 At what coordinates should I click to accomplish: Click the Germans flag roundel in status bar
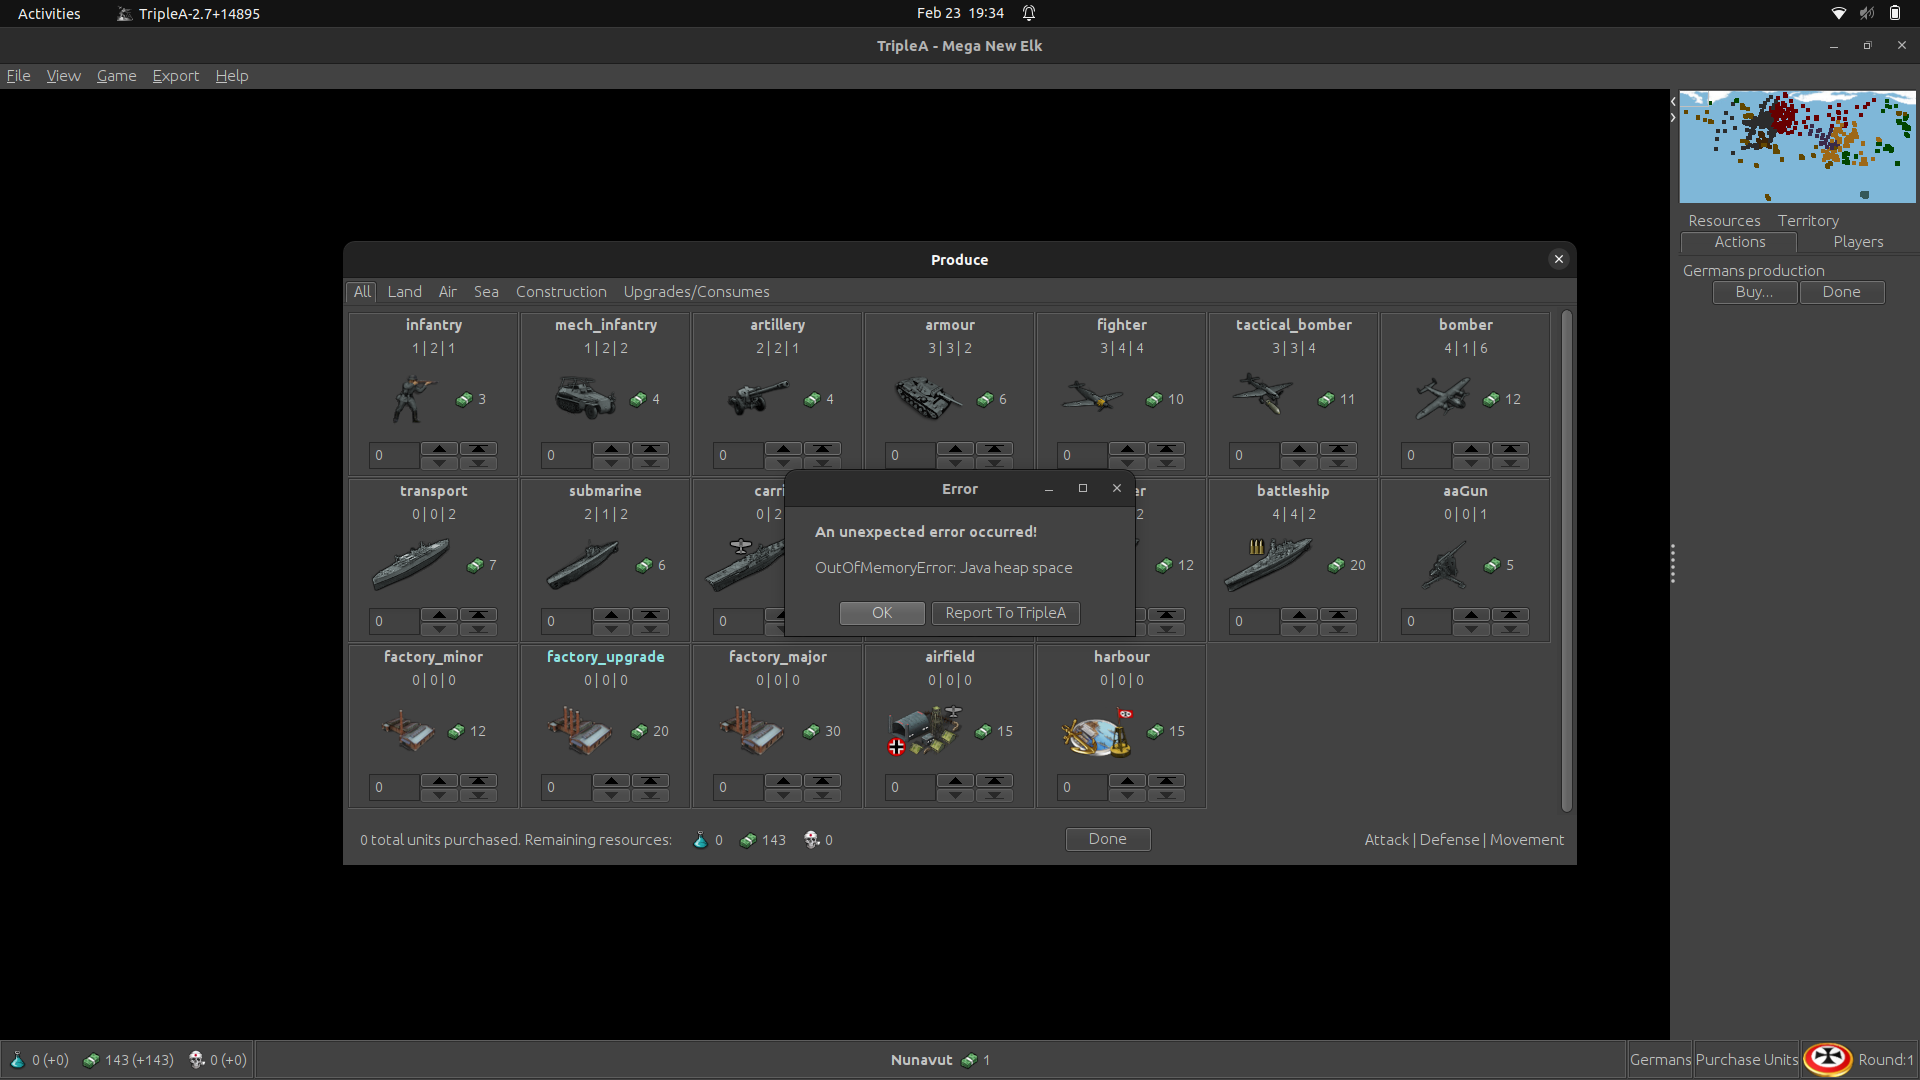click(x=1828, y=1059)
